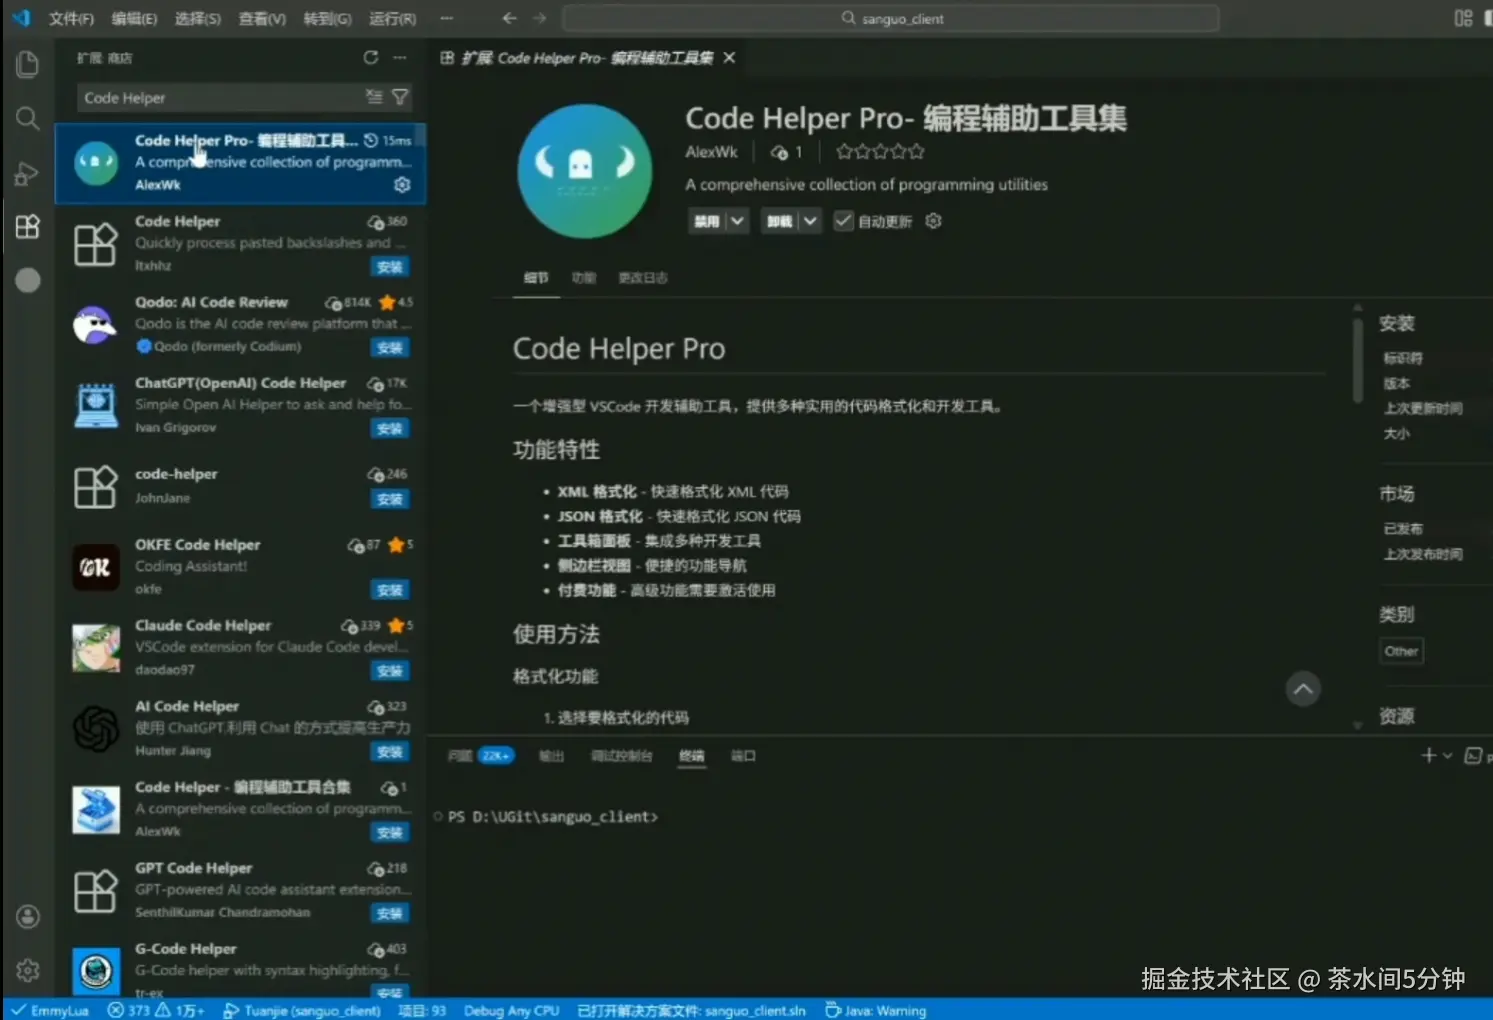Viewport: 1493px width, 1020px height.
Task: Open the dropdown arrow next to the 禁用 button
Action: [x=737, y=220]
